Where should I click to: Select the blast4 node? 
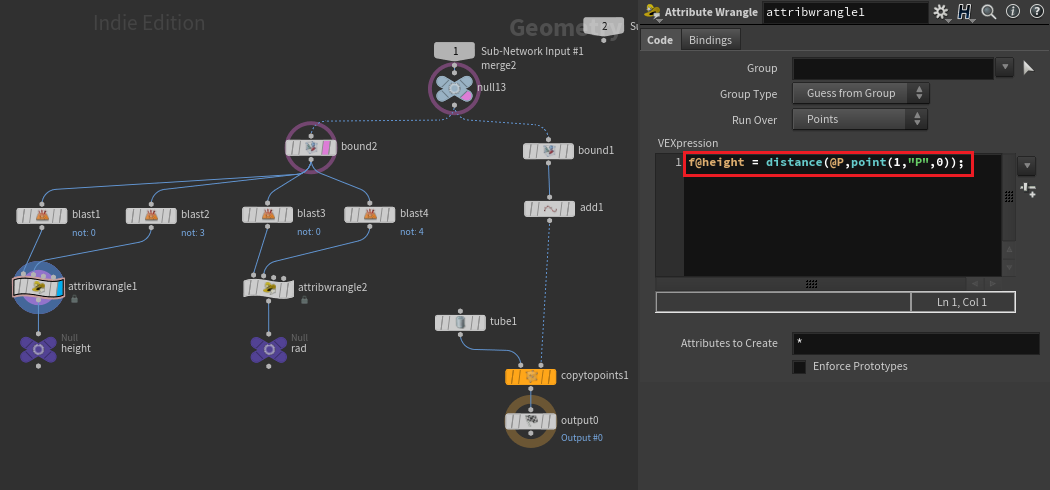pos(370,215)
